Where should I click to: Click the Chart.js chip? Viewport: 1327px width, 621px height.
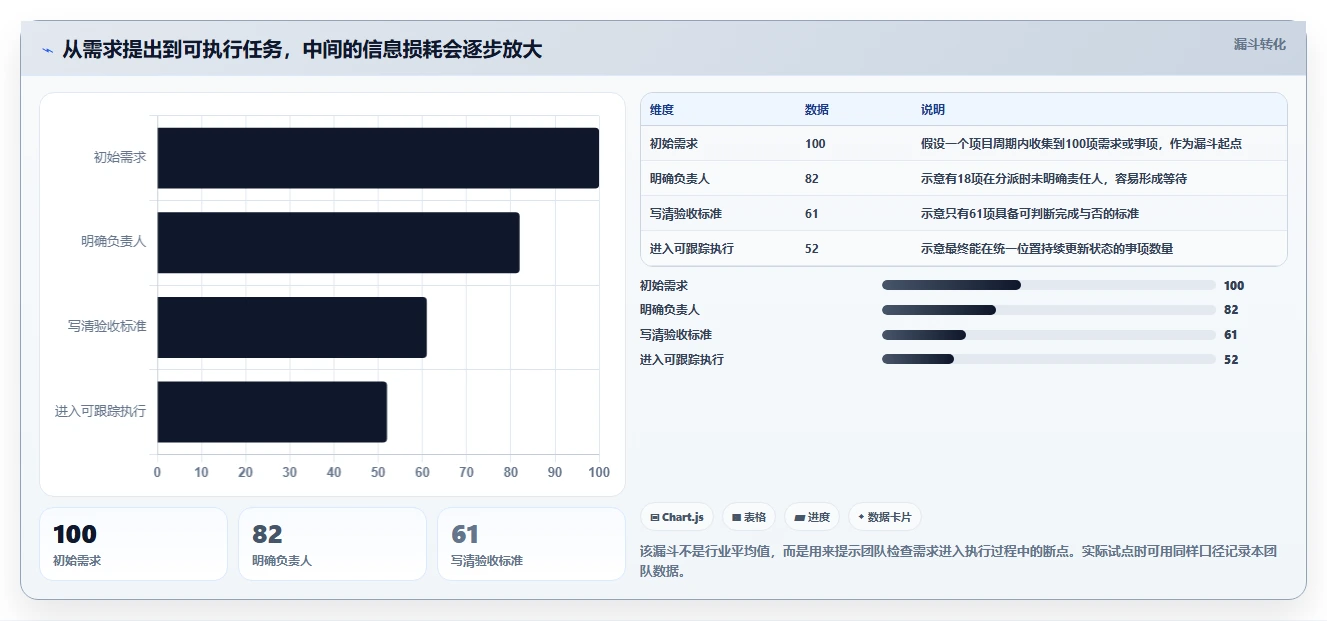point(677,517)
